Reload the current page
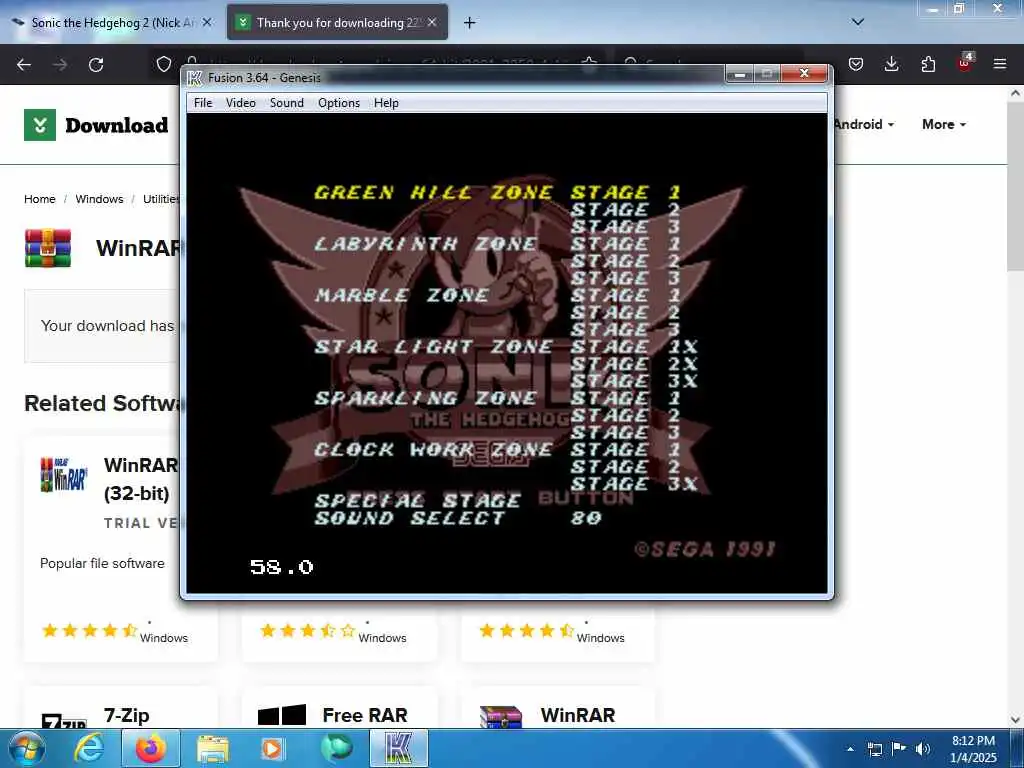 tap(96, 64)
